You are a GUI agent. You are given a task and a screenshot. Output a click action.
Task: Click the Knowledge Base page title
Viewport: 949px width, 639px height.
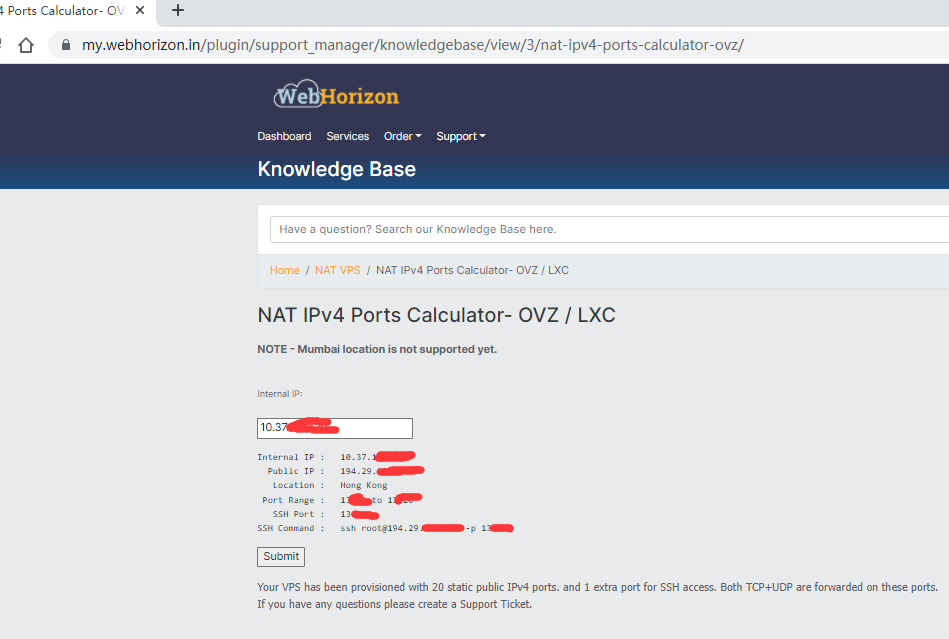pyautogui.click(x=337, y=169)
